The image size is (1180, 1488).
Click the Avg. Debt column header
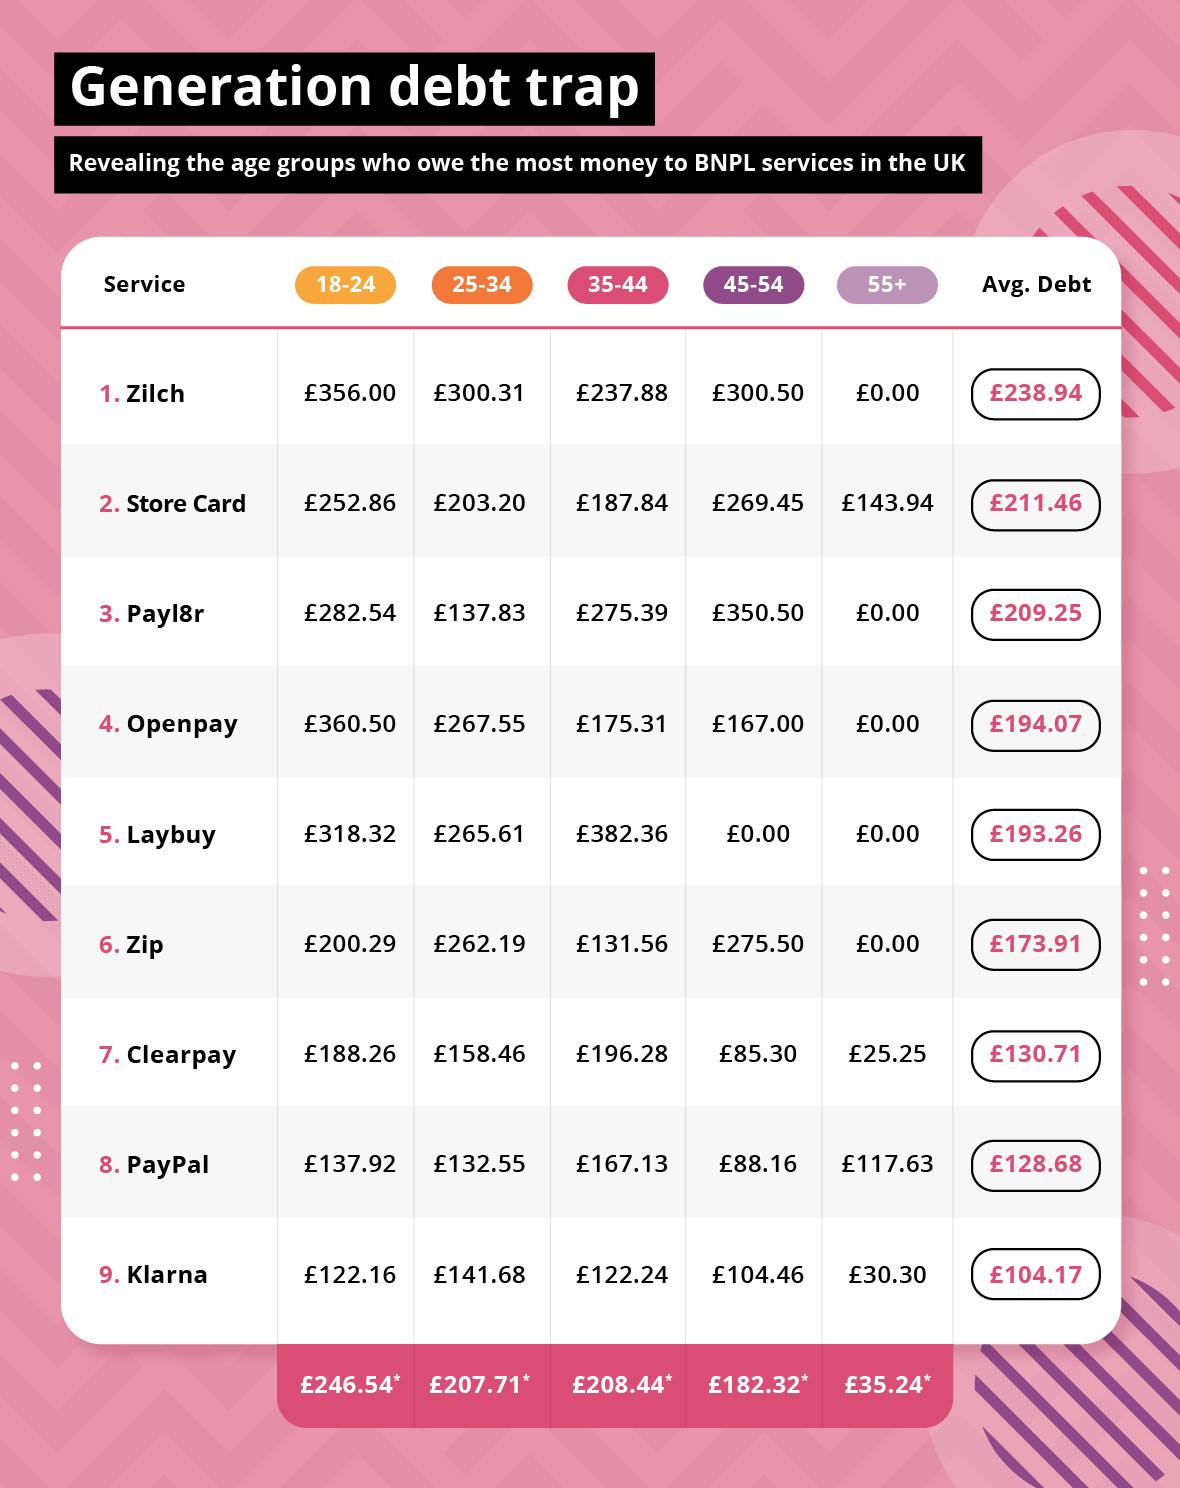[1036, 285]
